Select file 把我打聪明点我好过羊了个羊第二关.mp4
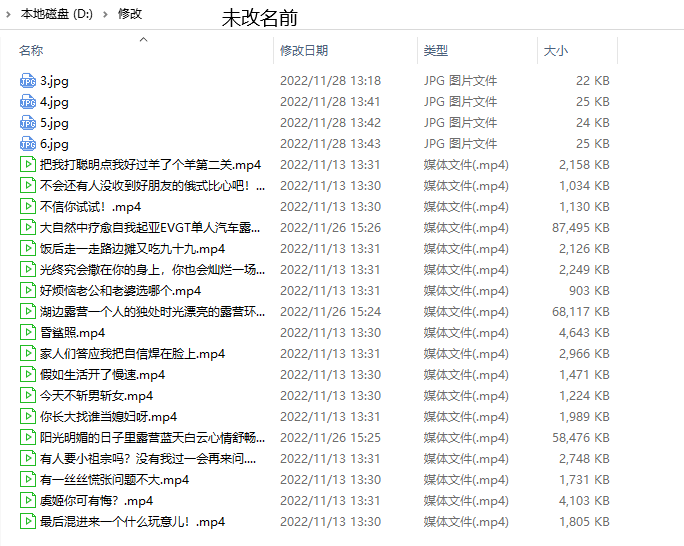 point(150,164)
